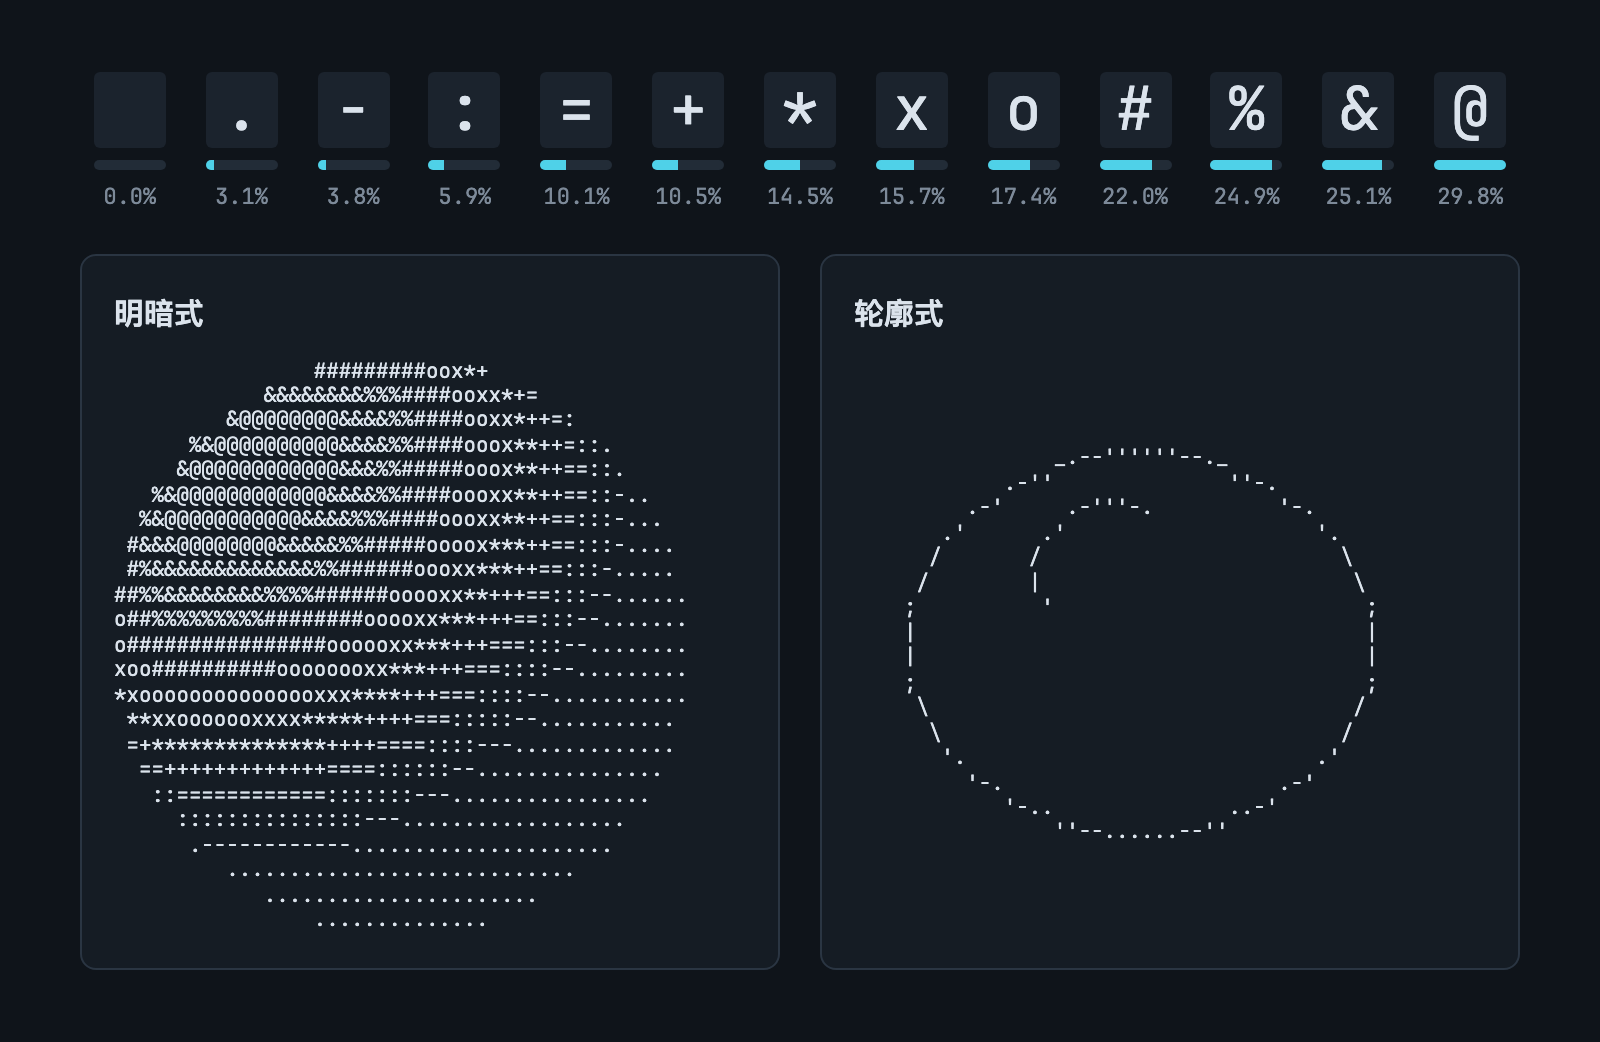Click the density bar above 29.8%
Screen dimensions: 1600x1042
coord(1470,165)
